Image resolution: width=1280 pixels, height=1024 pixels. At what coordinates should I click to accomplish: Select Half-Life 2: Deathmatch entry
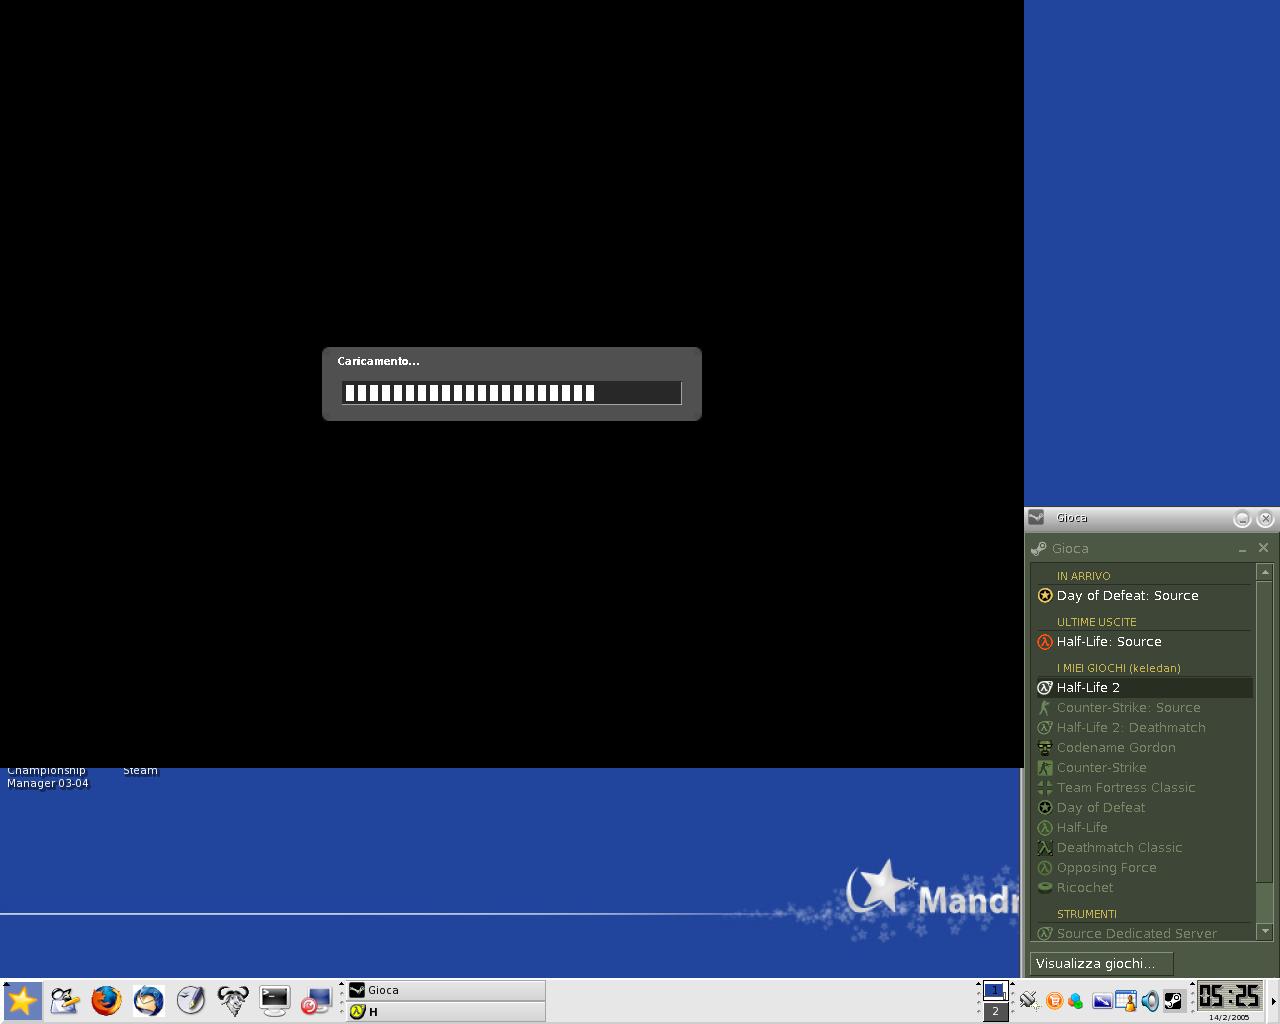[x=1143, y=727]
